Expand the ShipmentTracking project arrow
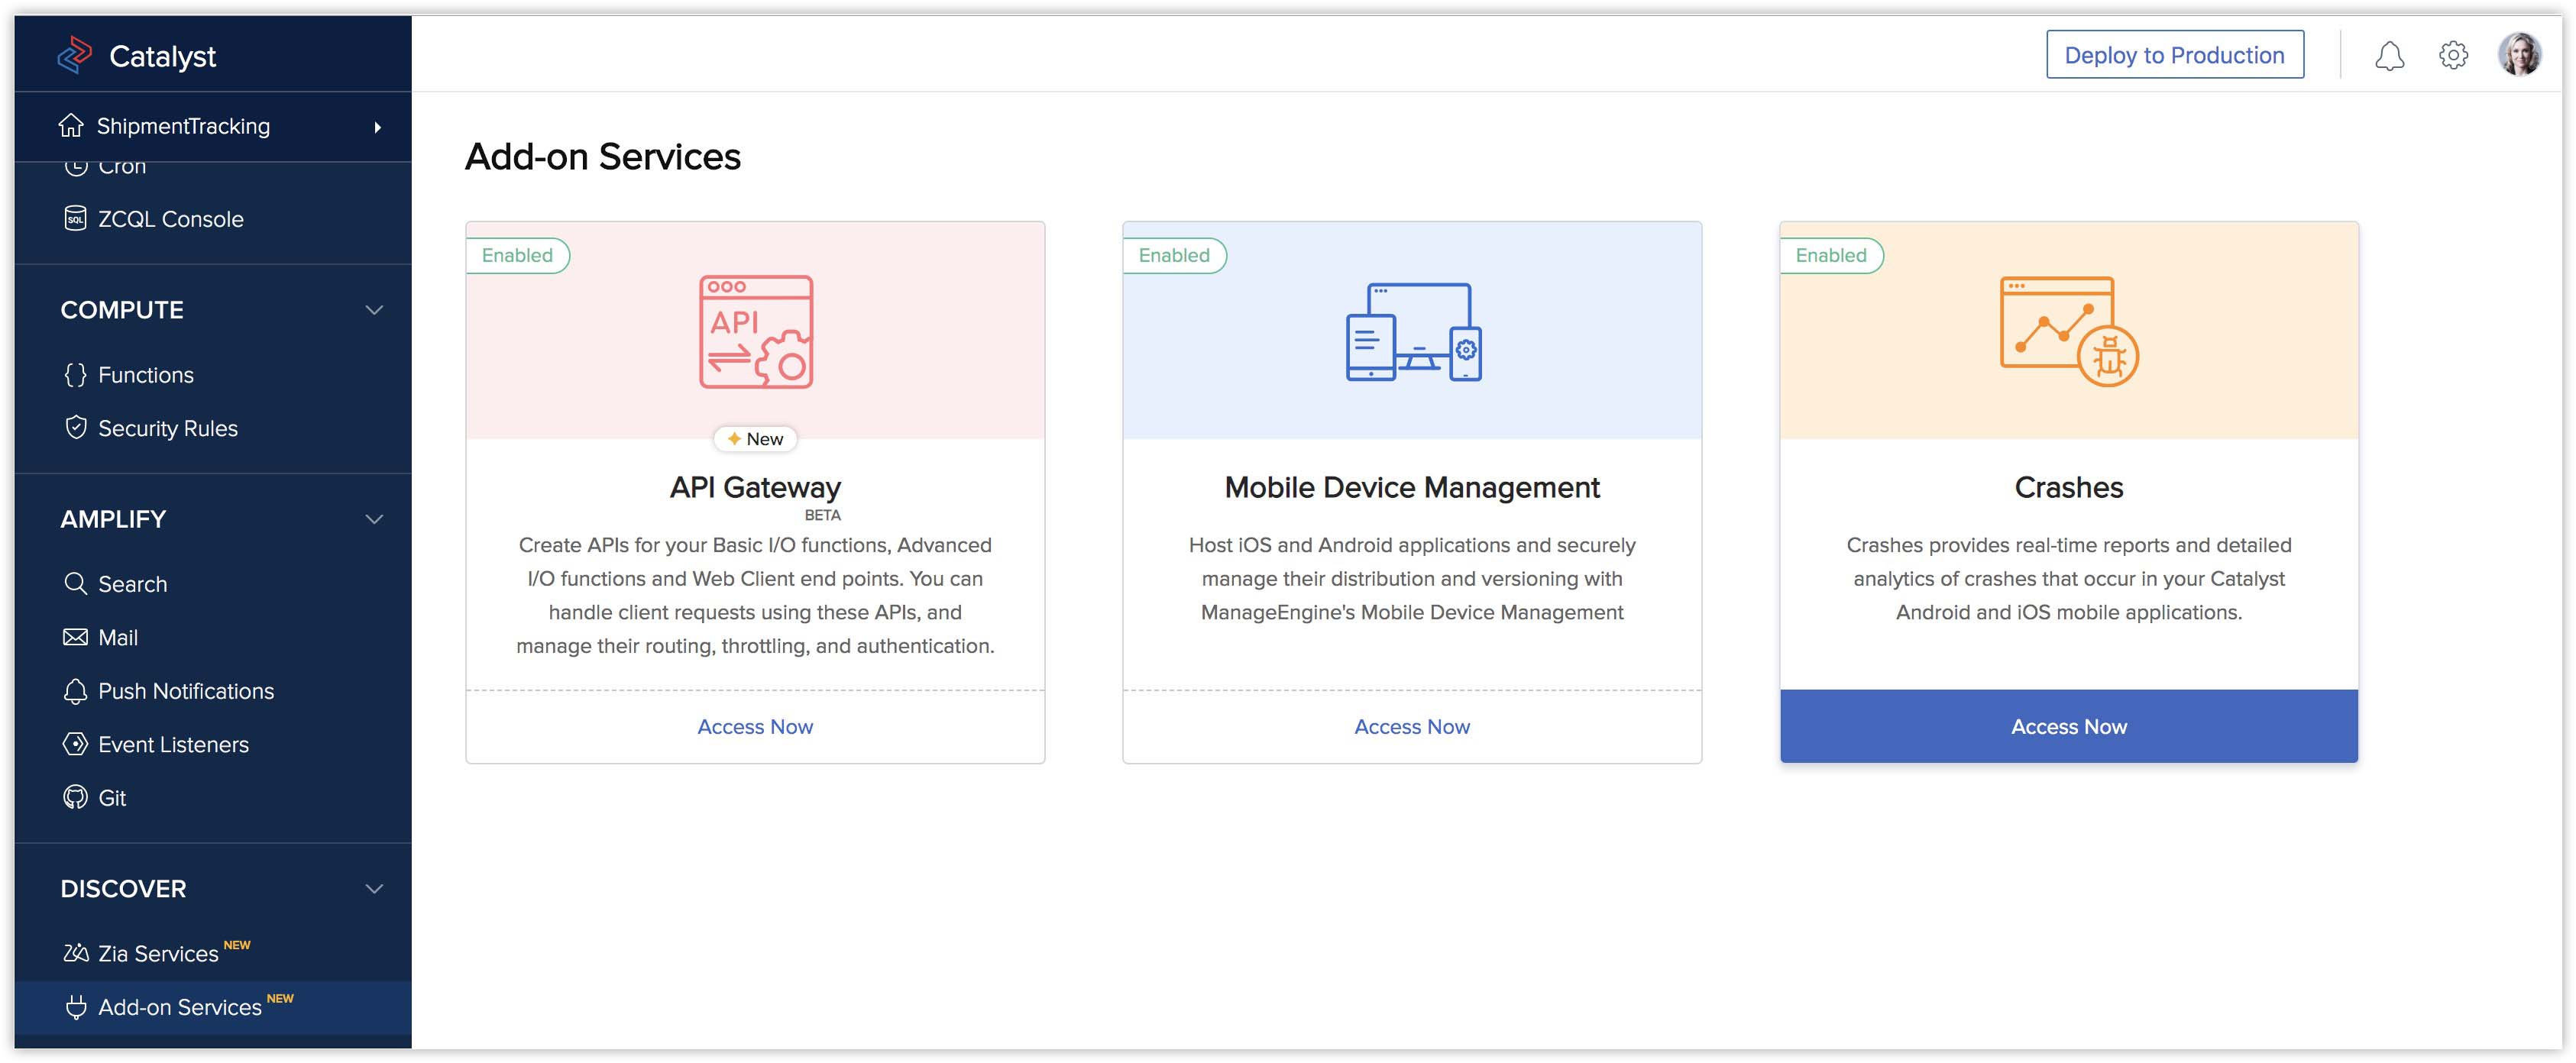2576x1063 pixels. [x=377, y=127]
